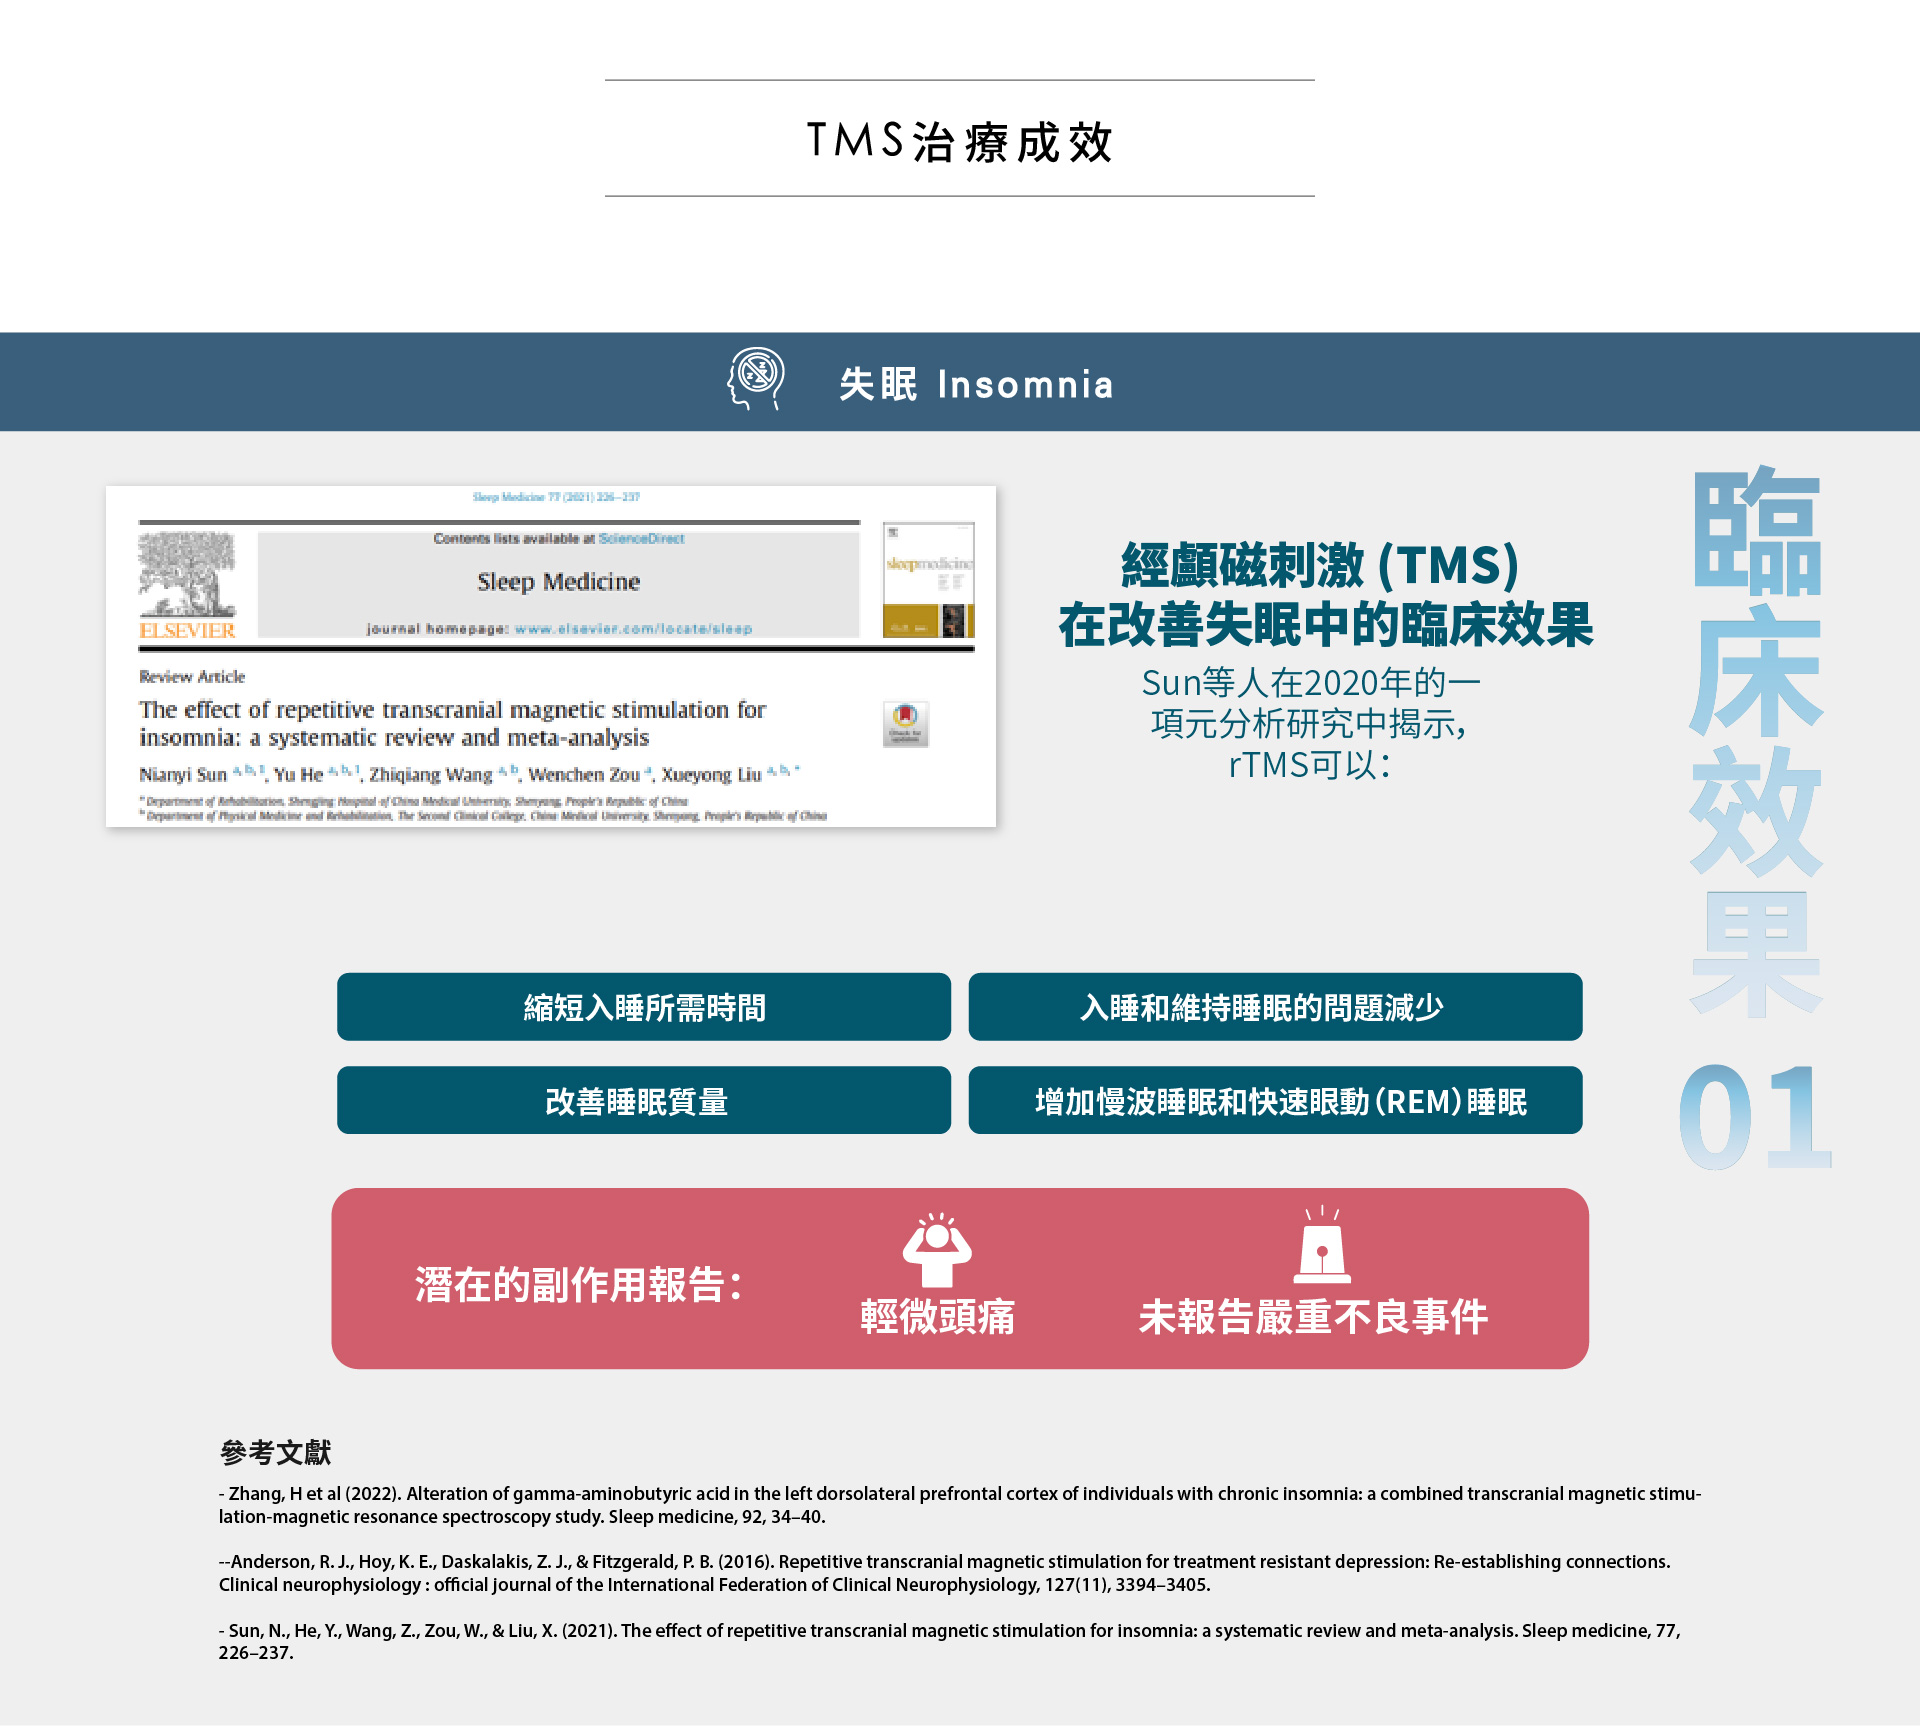Click the 未報告嚴重不良事件 text
Image resolution: width=1920 pixels, height=1735 pixels.
click(x=1313, y=1317)
